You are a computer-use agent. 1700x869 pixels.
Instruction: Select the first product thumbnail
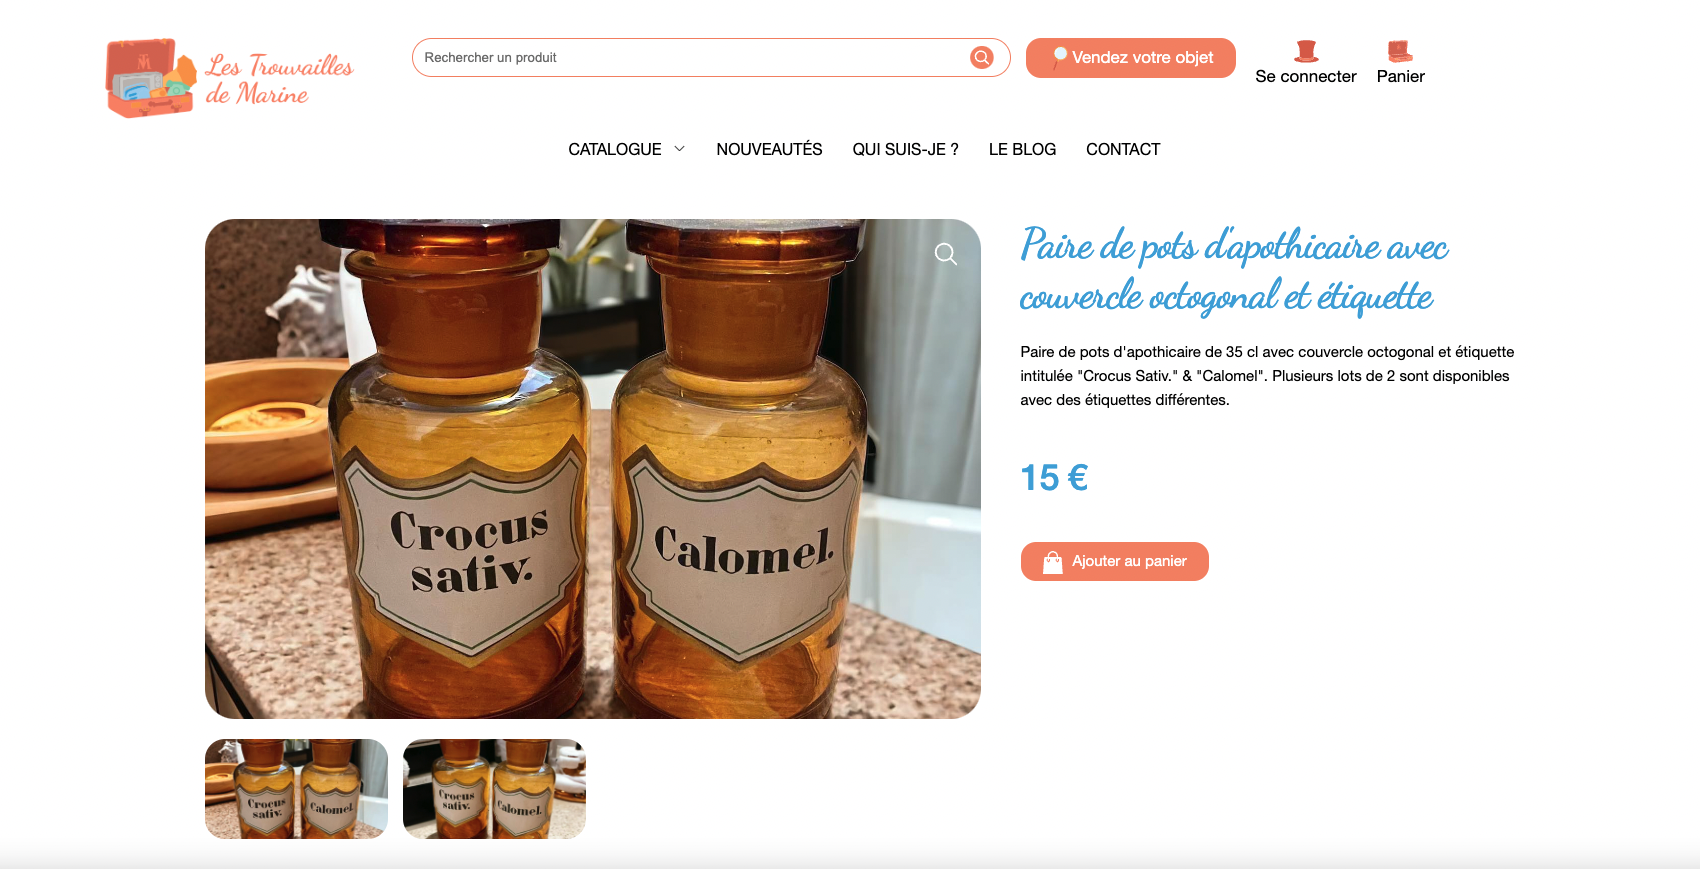coord(296,789)
